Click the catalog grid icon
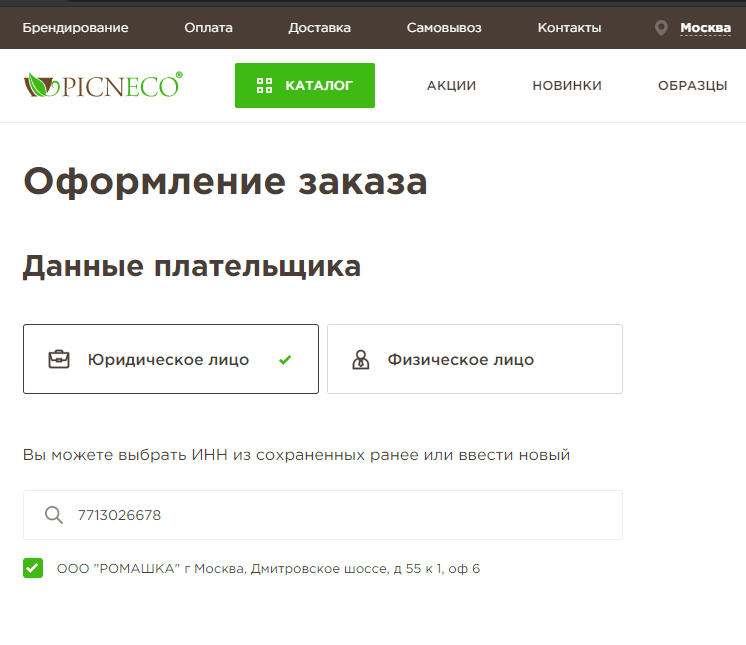 point(265,86)
